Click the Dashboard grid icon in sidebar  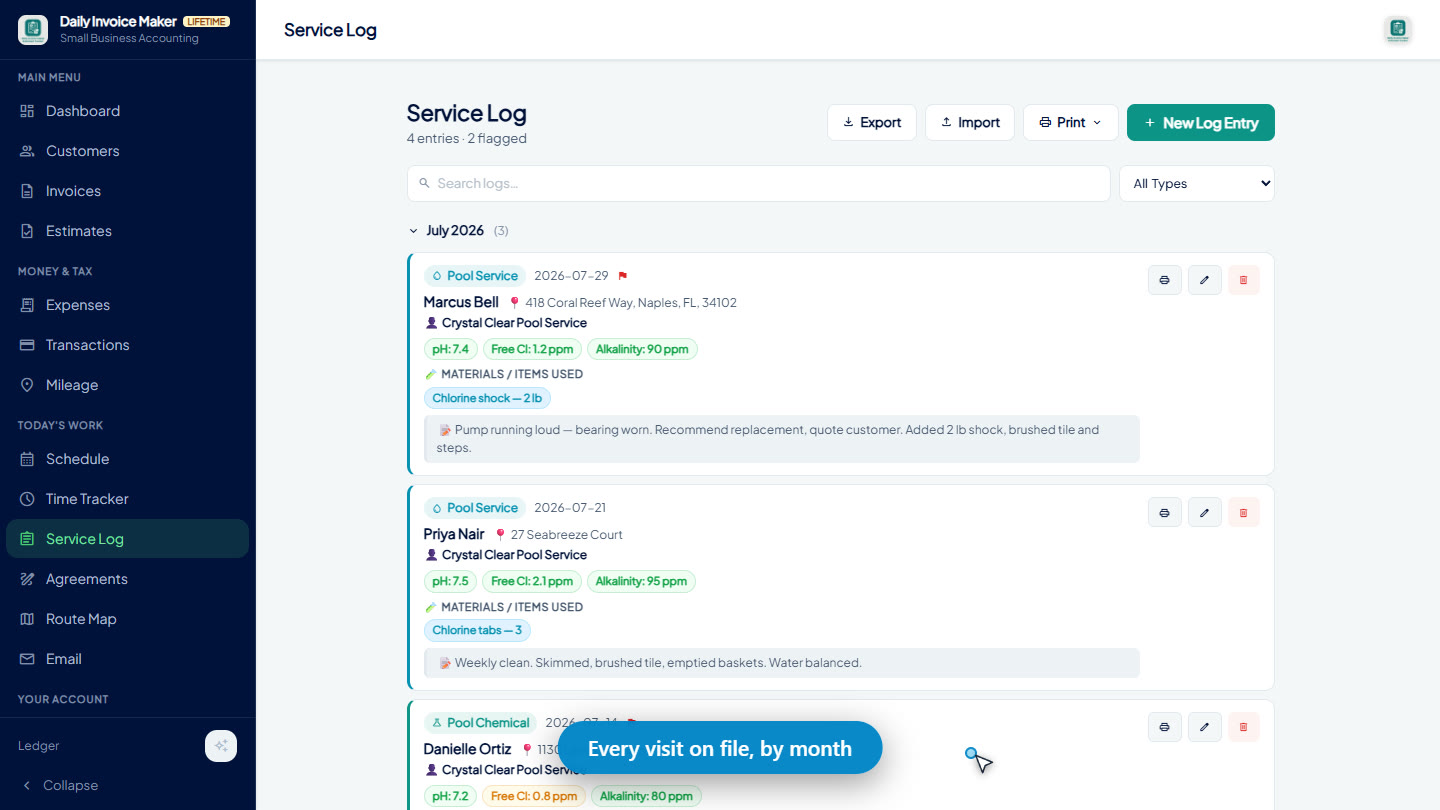coord(27,111)
